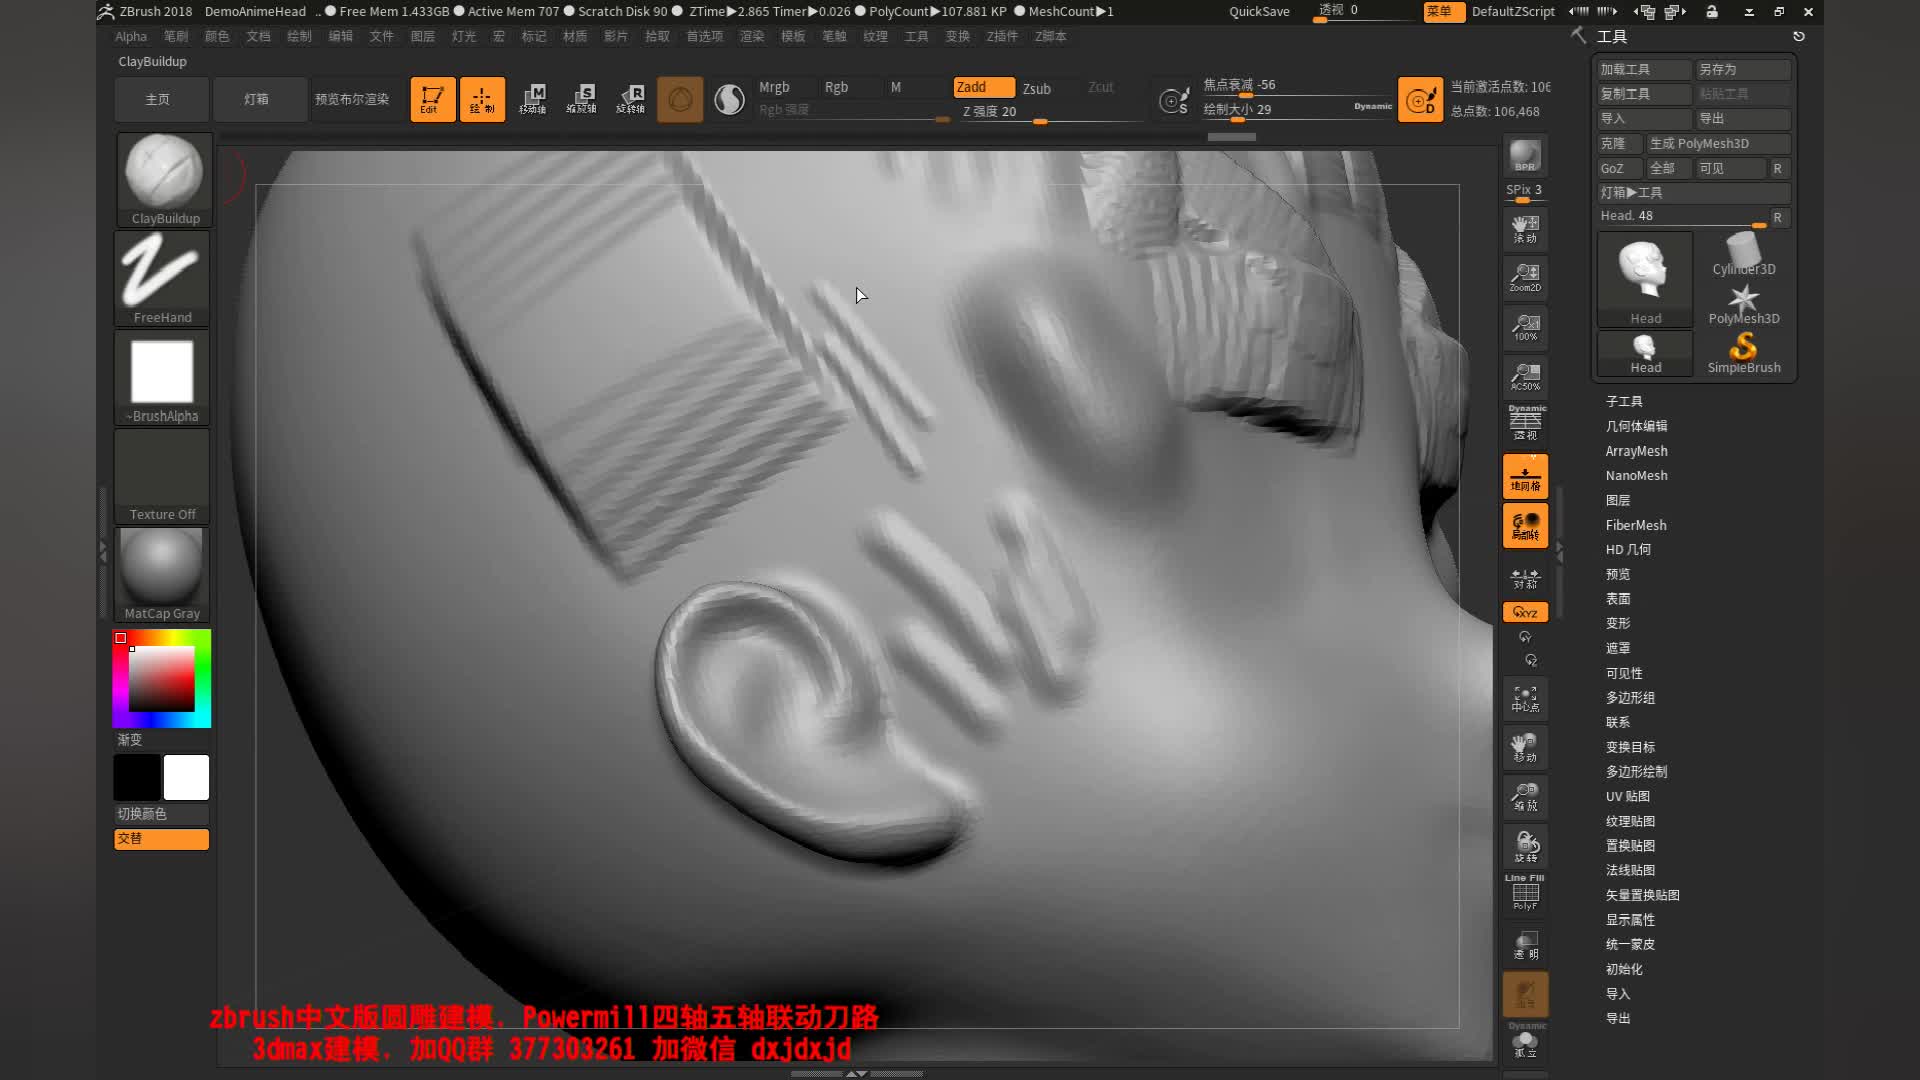Toggle Edit mode in the top shelf

[x=432, y=99]
